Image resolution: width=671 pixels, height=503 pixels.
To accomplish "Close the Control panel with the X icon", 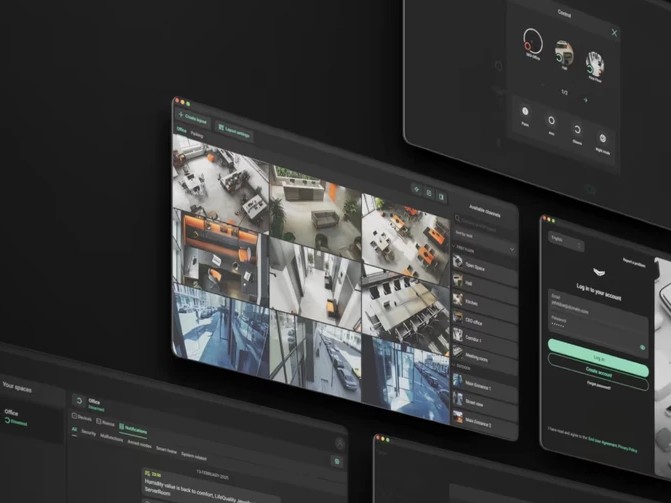I will 614,33.
